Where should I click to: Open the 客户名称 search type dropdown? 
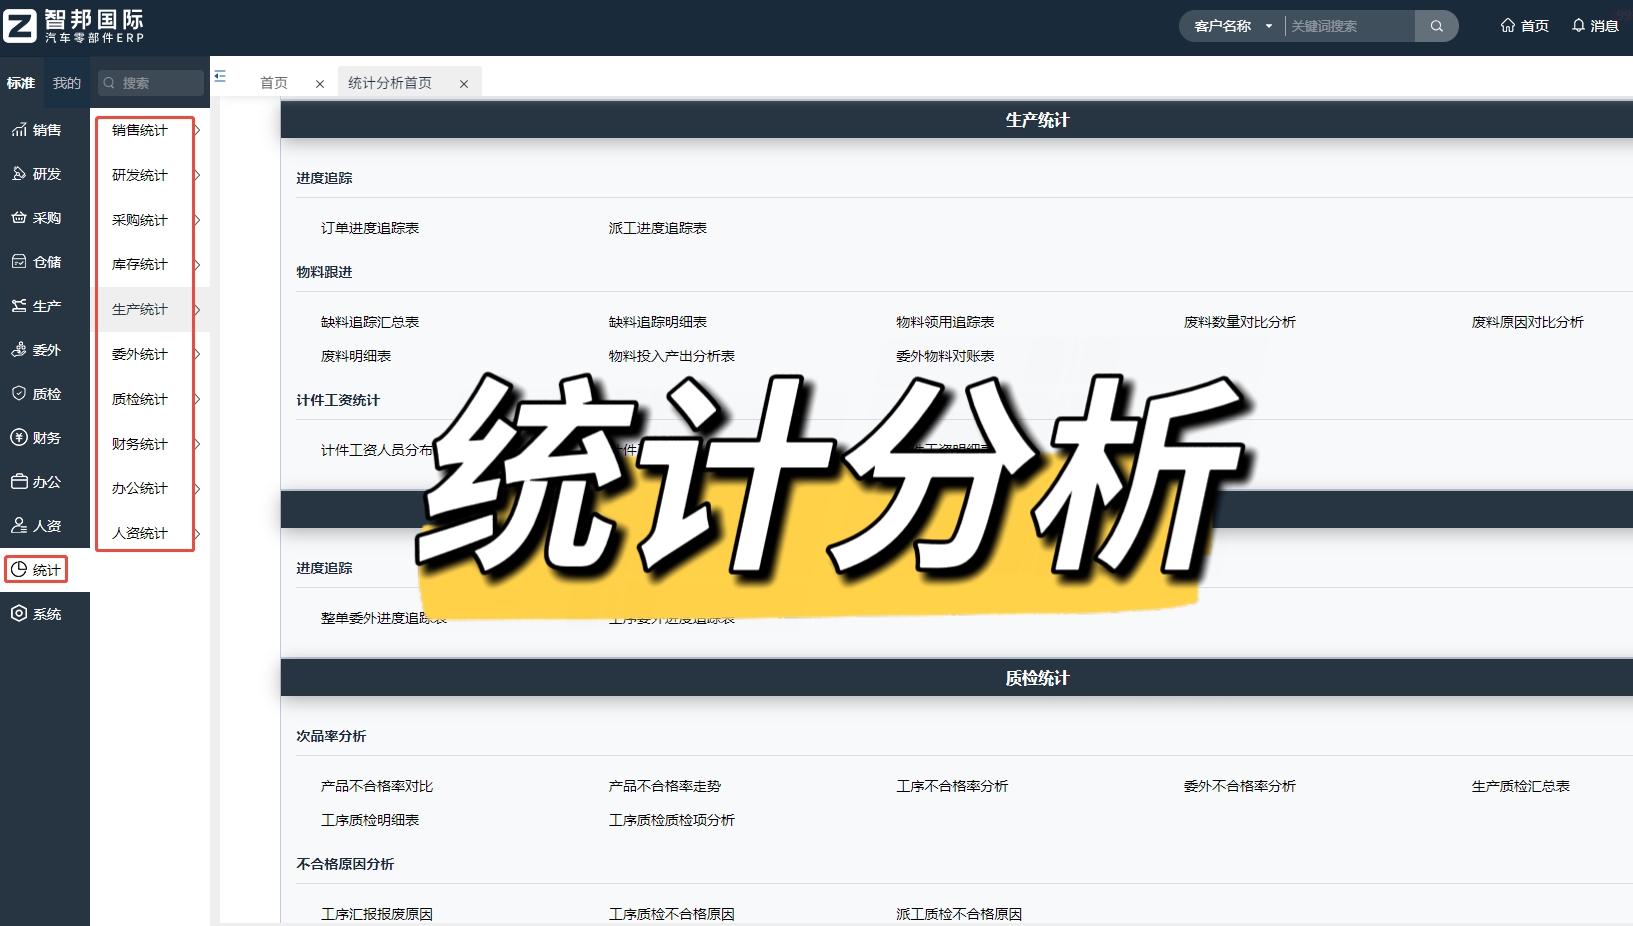[x=1233, y=26]
